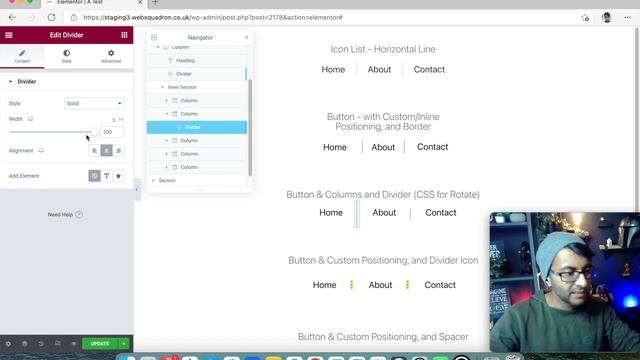Viewport: 640px width, 360px height.
Task: Open the Elementor hamburger menu
Action: click(9, 35)
